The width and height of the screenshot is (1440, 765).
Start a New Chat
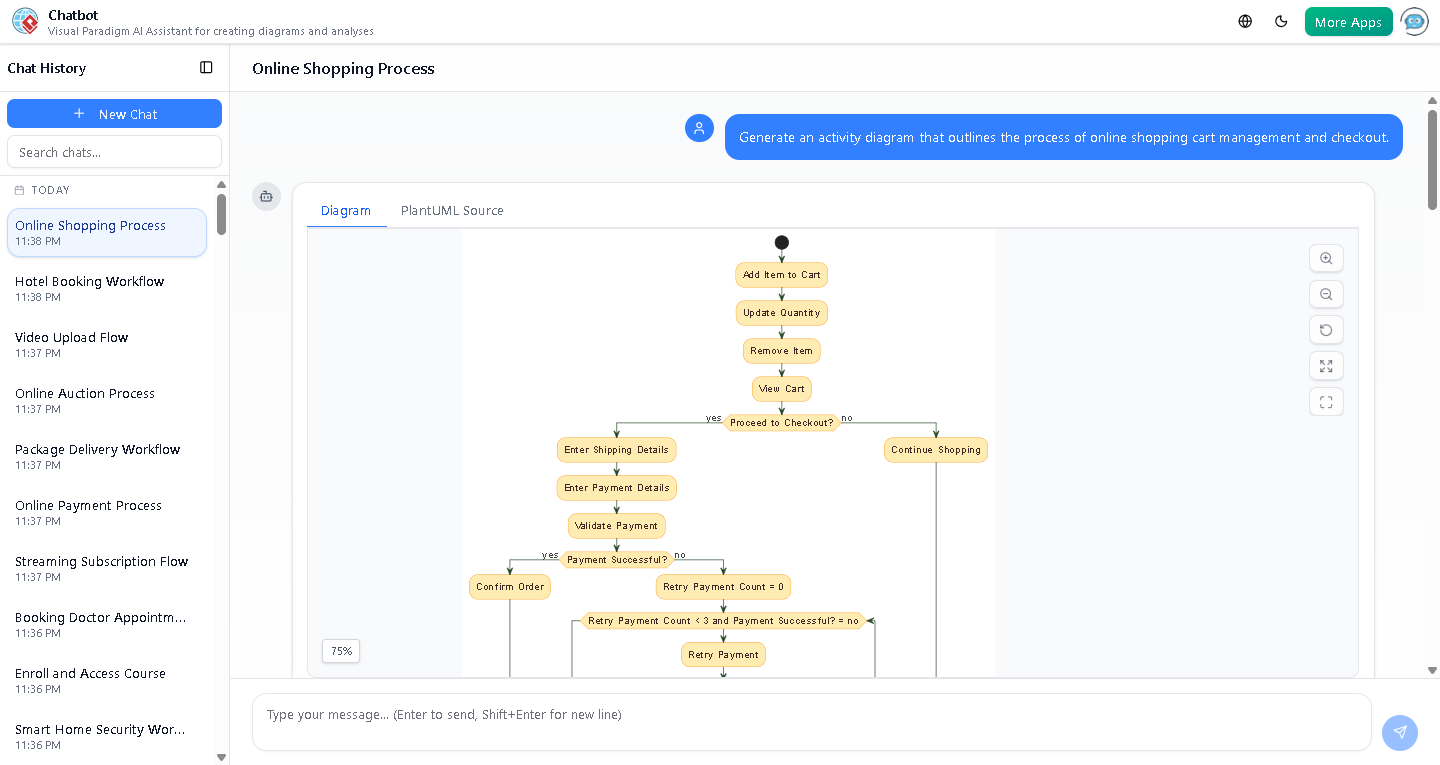(x=114, y=113)
